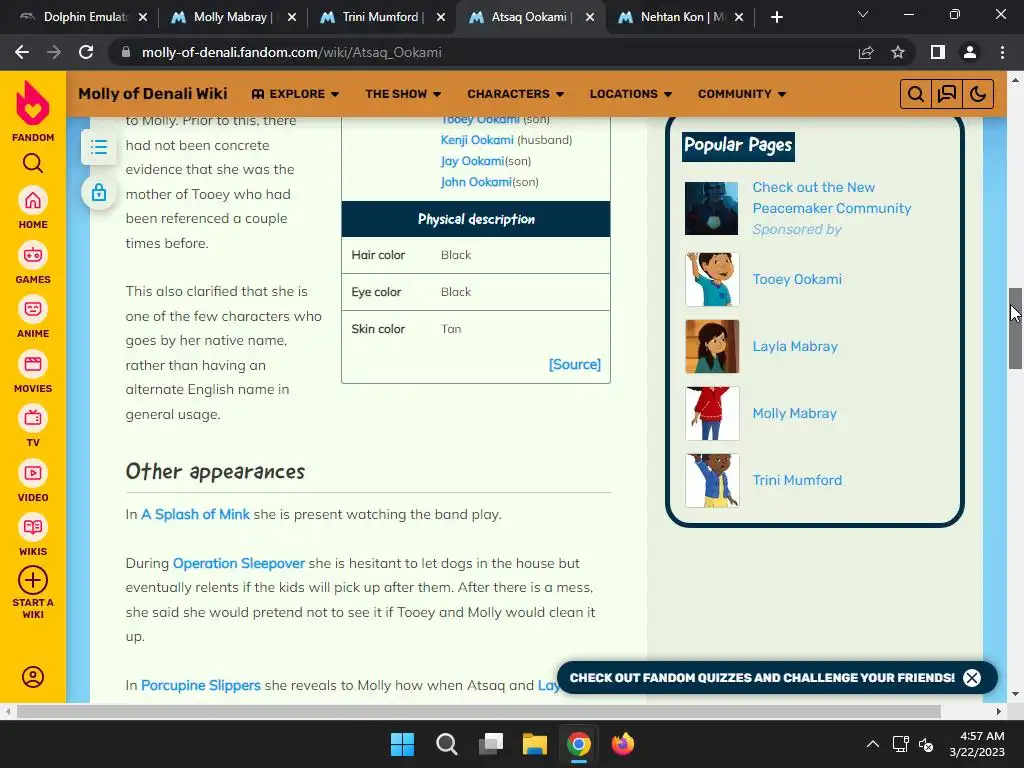
Task: Open Chrome three-dot menu
Action: (x=1002, y=52)
